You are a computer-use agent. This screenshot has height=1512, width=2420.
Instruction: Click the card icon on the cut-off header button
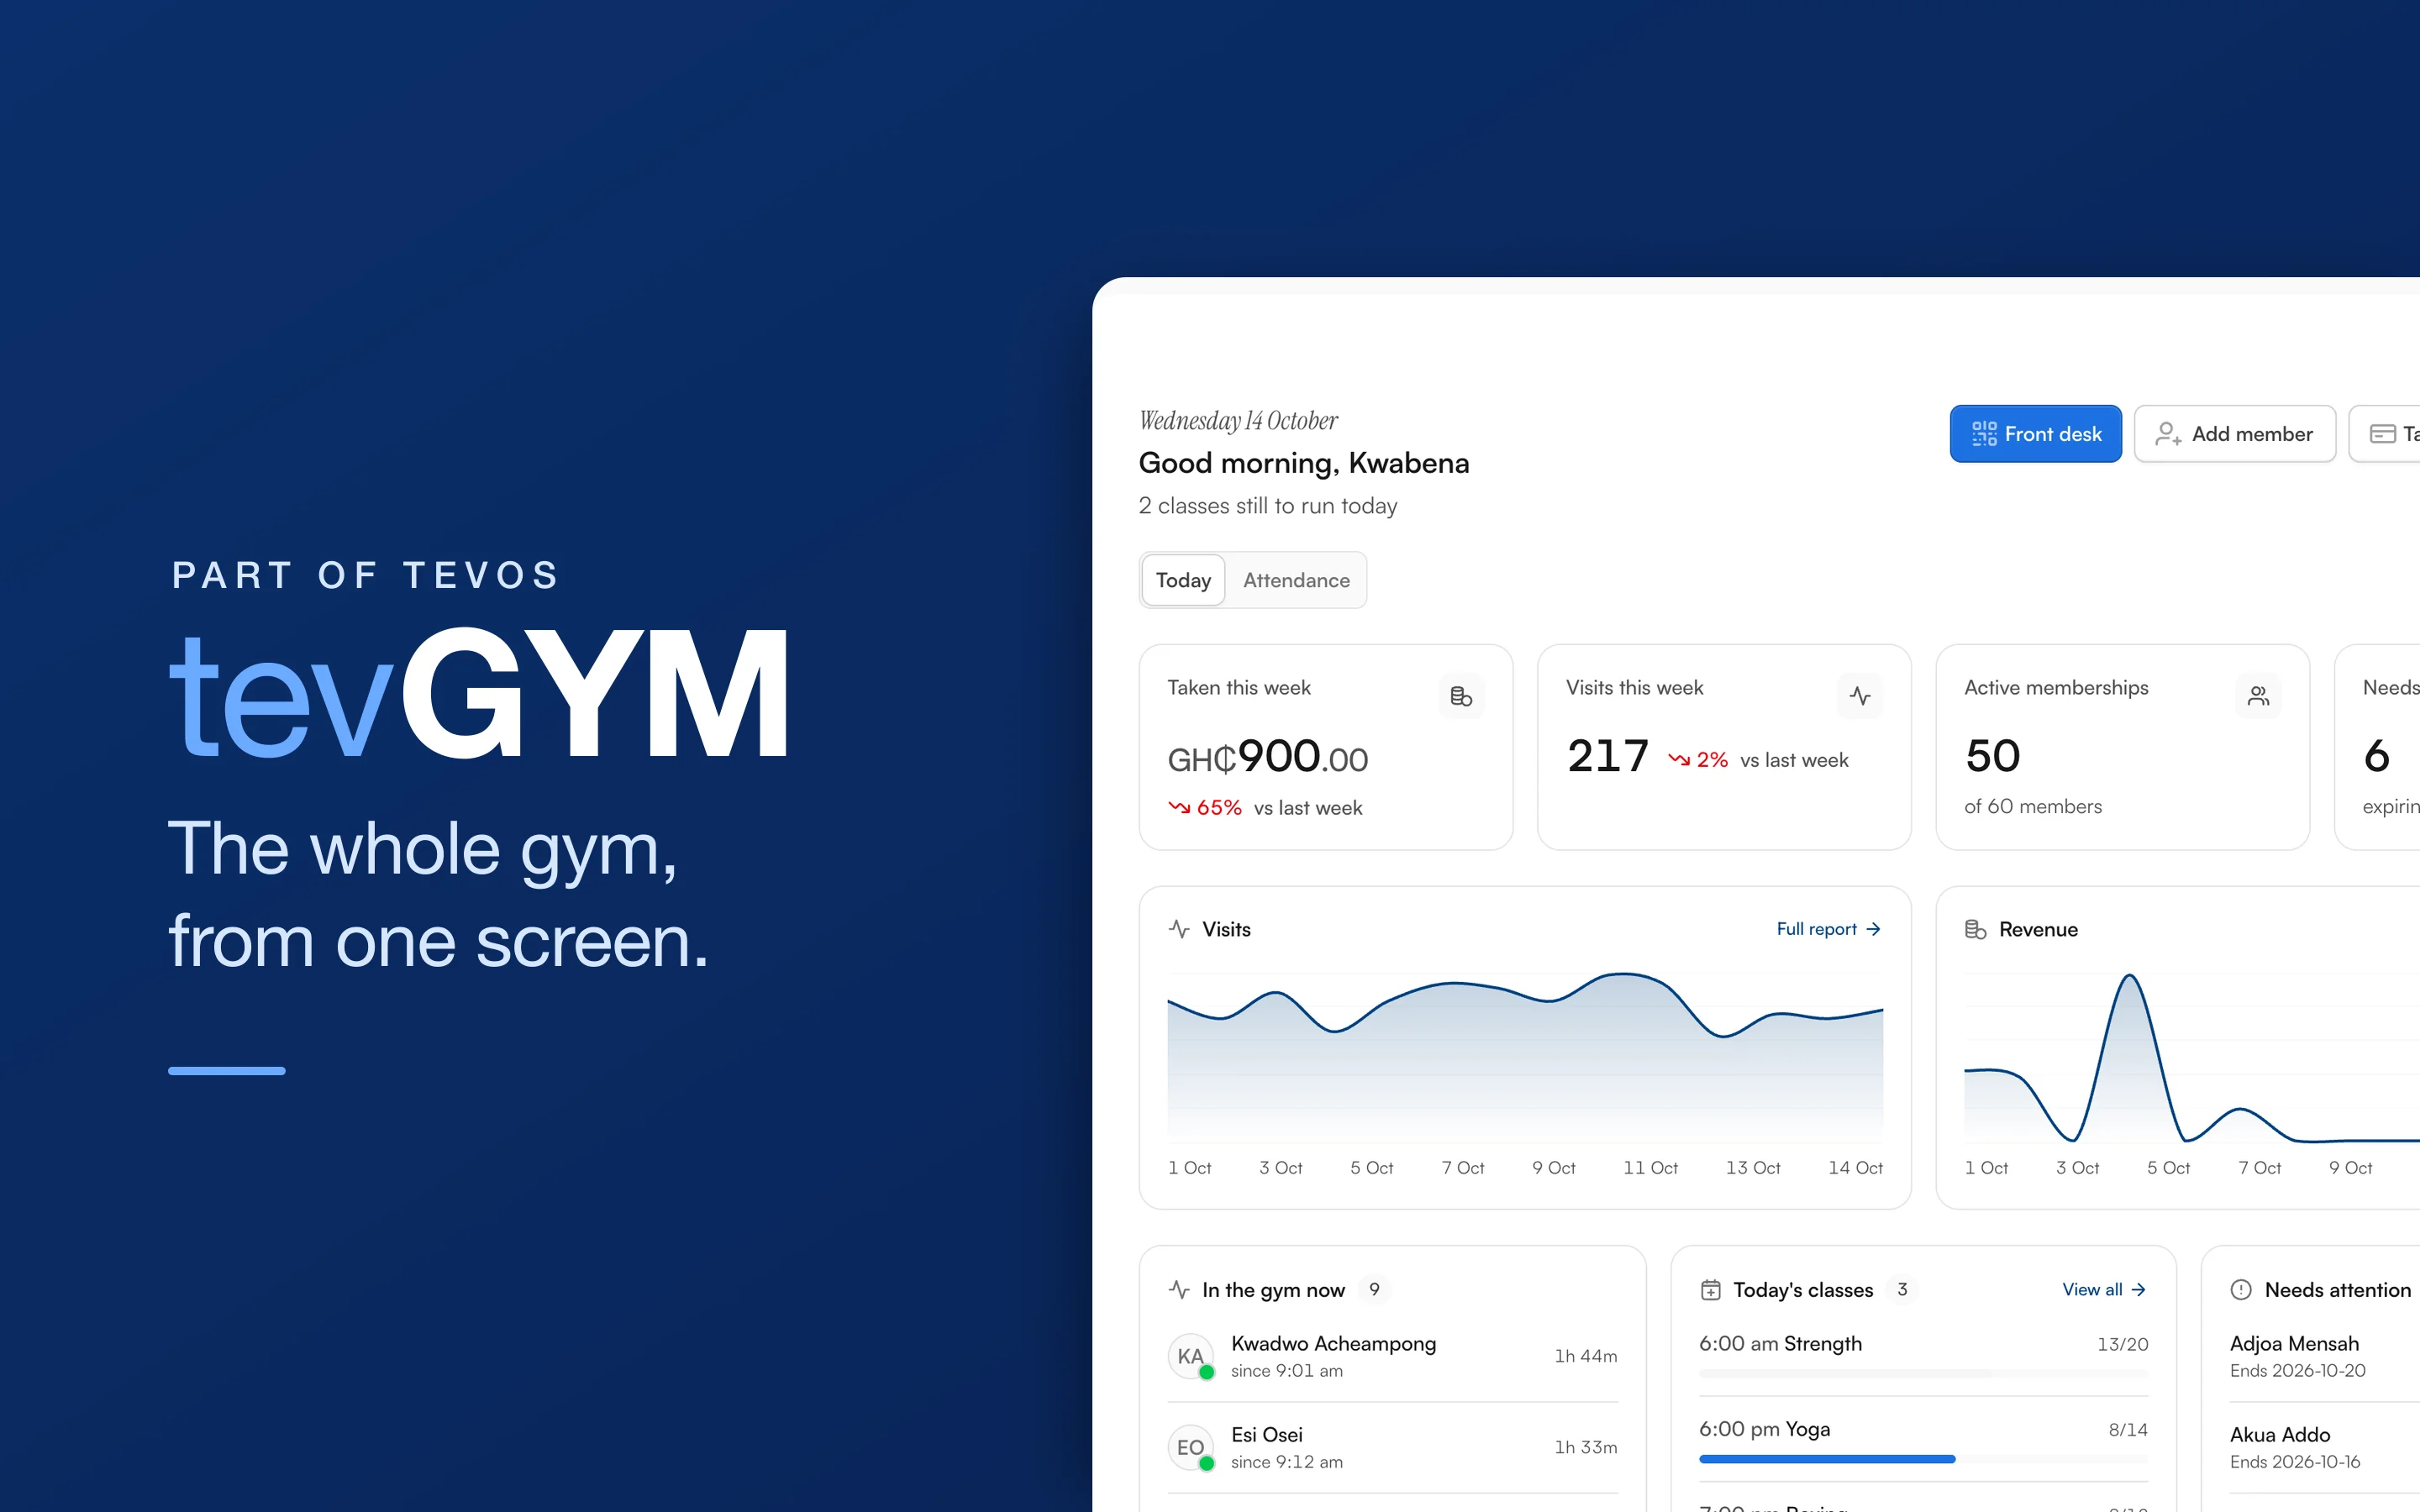(x=2383, y=434)
